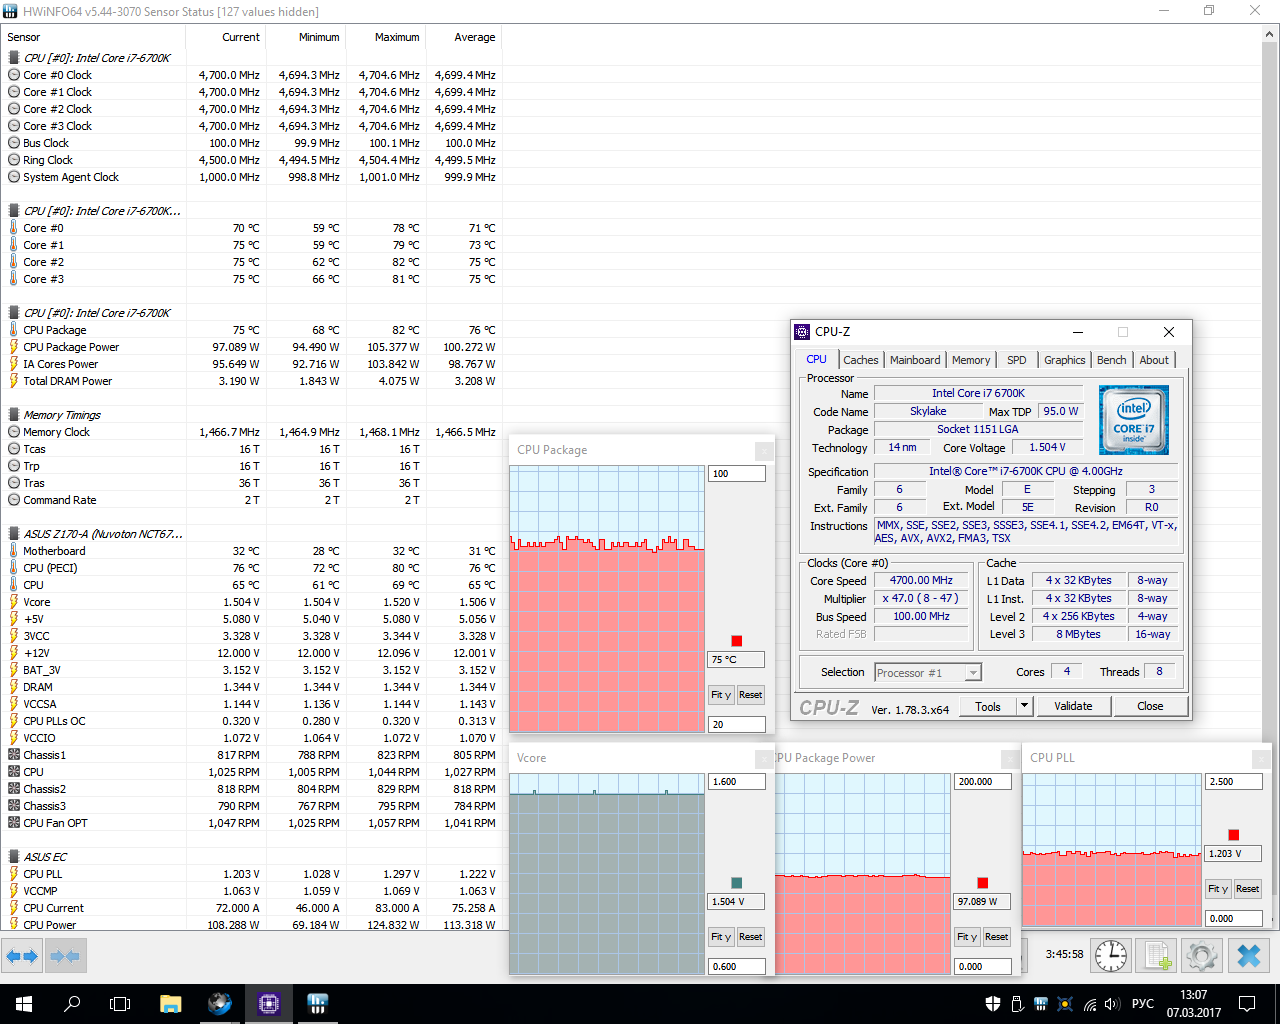Switch to HWiNFO via its taskbar icon
Screen dimensions: 1280x1024
[x=318, y=1004]
